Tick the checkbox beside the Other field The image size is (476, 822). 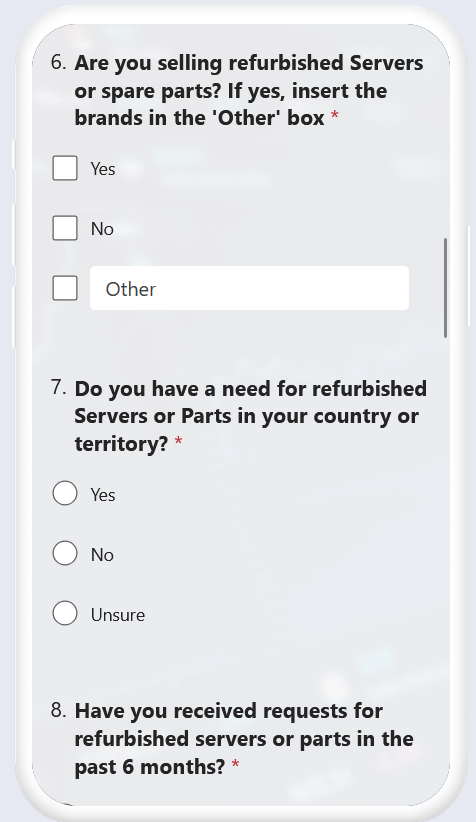tap(65, 288)
